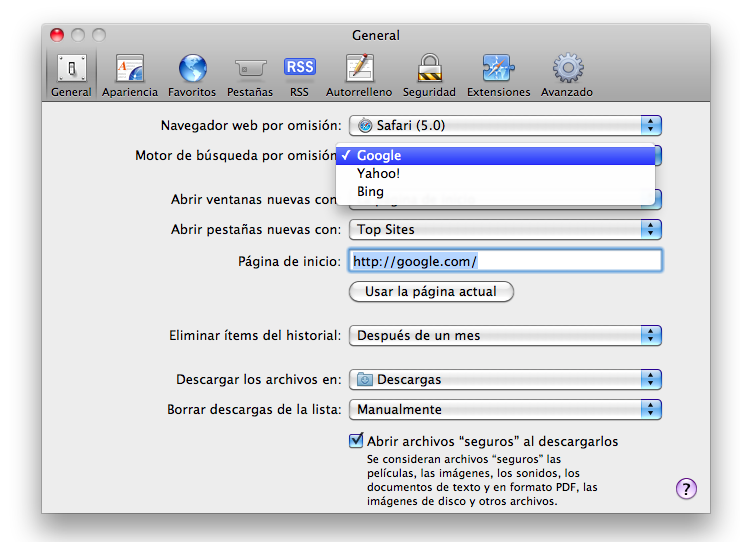Open the Seguridad padlock pane
Image resolution: width=740 pixels, height=542 pixels.
coord(429,76)
